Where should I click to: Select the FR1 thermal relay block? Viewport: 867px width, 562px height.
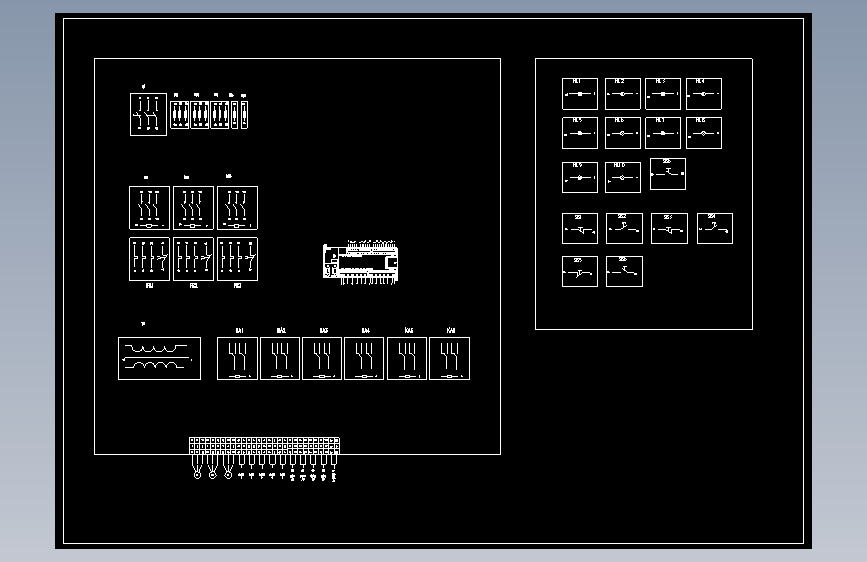[149, 259]
